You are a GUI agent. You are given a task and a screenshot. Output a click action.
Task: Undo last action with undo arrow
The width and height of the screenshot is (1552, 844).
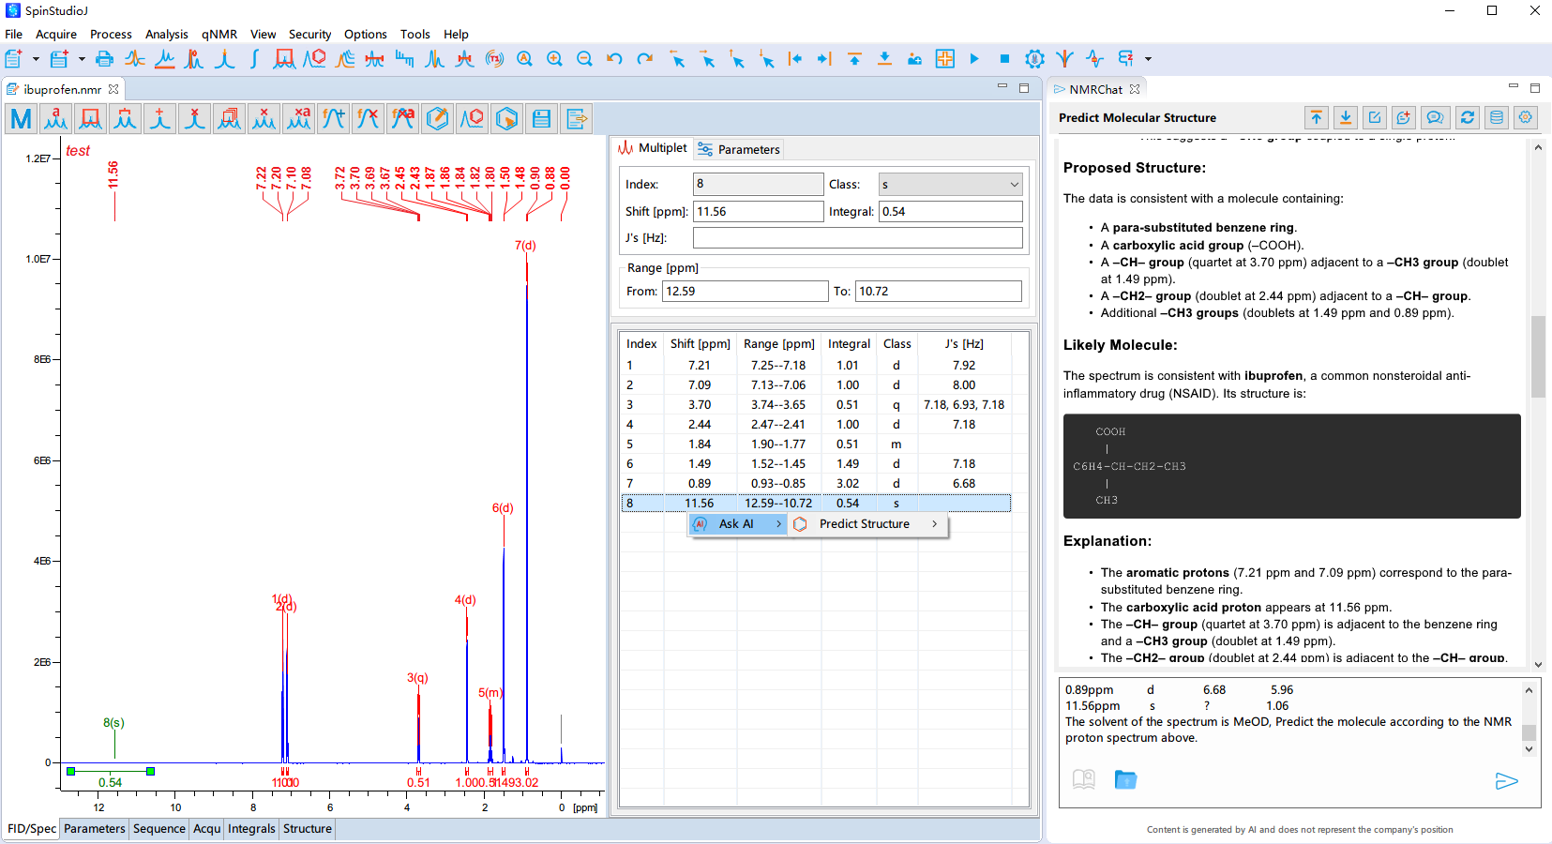pos(614,59)
